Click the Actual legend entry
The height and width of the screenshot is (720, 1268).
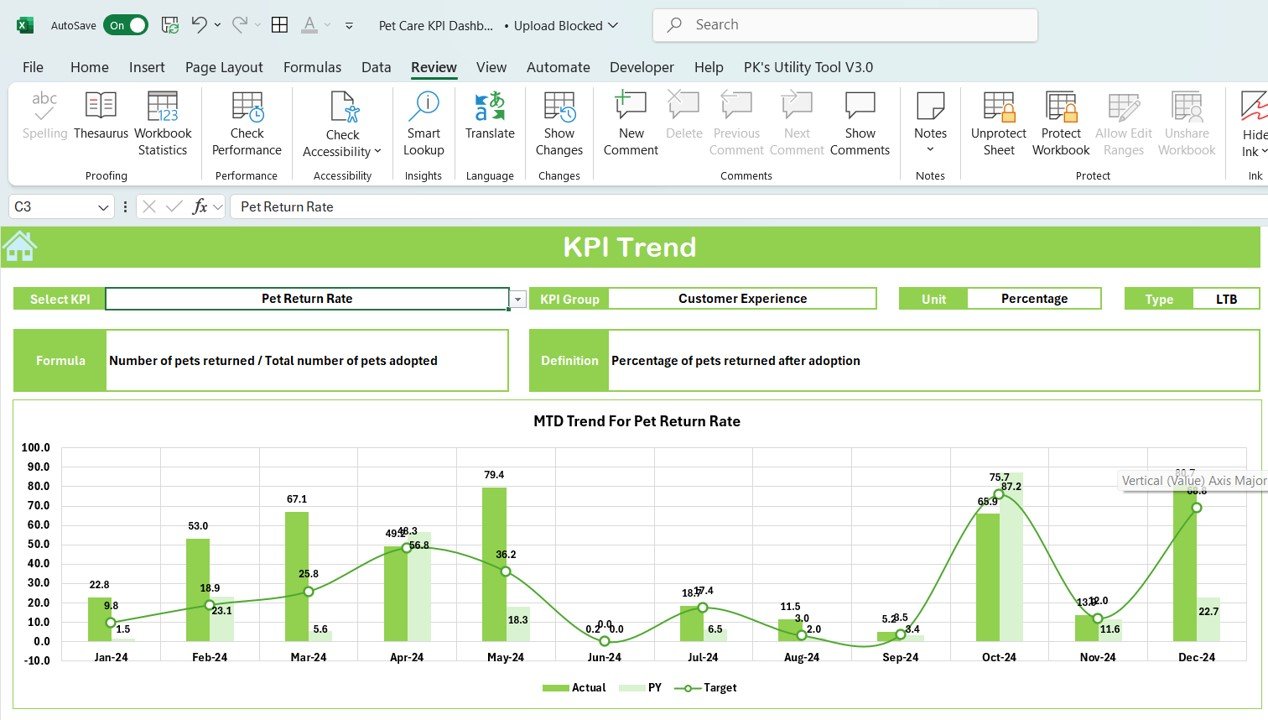(574, 687)
